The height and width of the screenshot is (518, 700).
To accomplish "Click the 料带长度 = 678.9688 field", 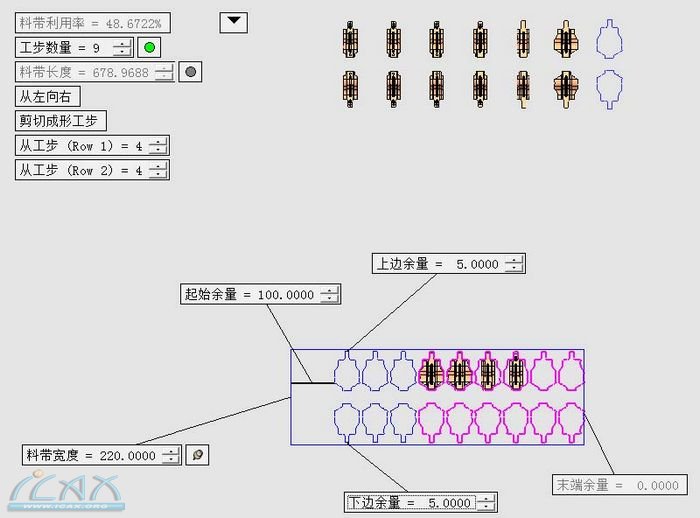I will coord(95,72).
